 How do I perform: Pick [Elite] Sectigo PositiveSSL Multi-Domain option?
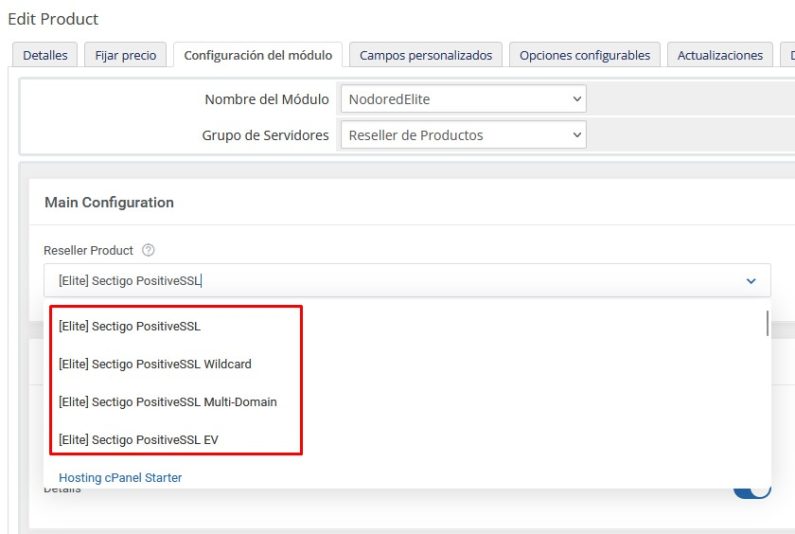coord(168,402)
